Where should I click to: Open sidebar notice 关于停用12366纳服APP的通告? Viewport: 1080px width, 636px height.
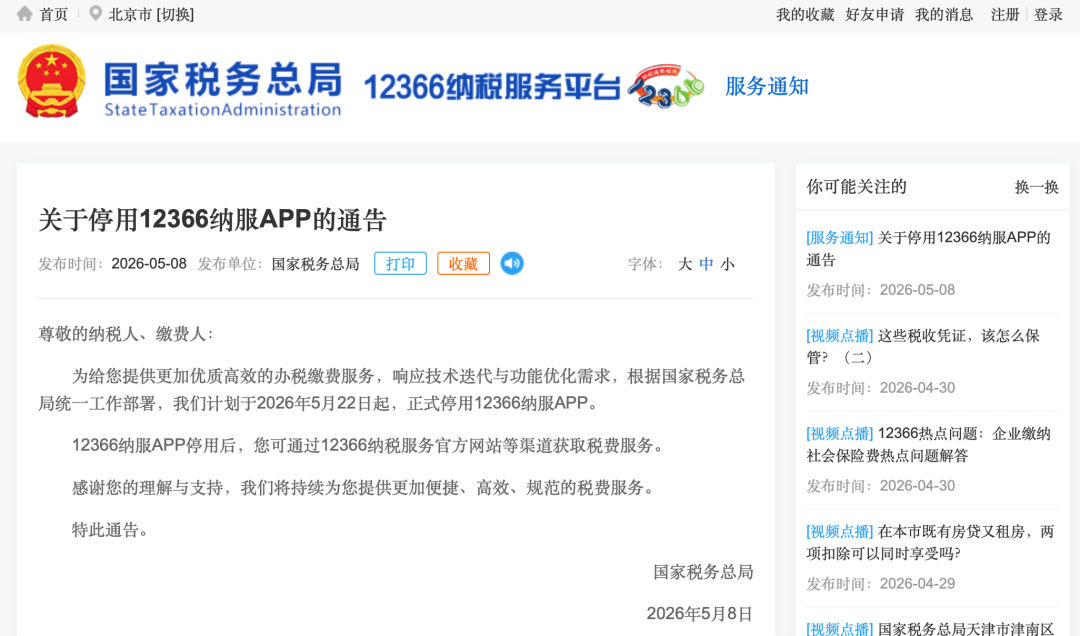[x=928, y=249]
